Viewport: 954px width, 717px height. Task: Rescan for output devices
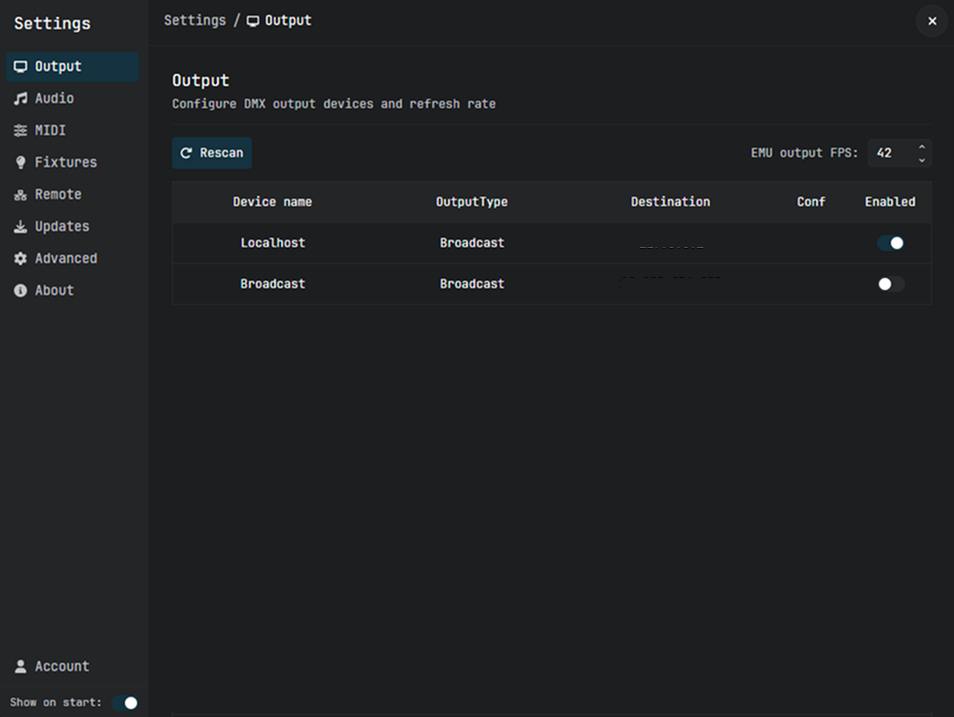(x=212, y=153)
